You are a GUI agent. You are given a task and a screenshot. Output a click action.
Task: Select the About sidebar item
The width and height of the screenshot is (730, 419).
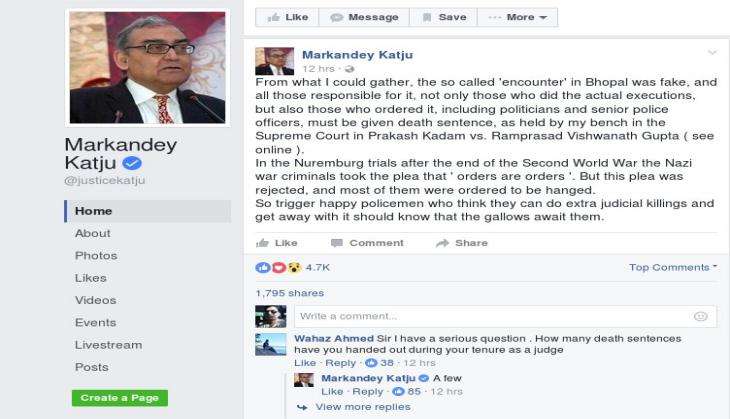pos(93,233)
